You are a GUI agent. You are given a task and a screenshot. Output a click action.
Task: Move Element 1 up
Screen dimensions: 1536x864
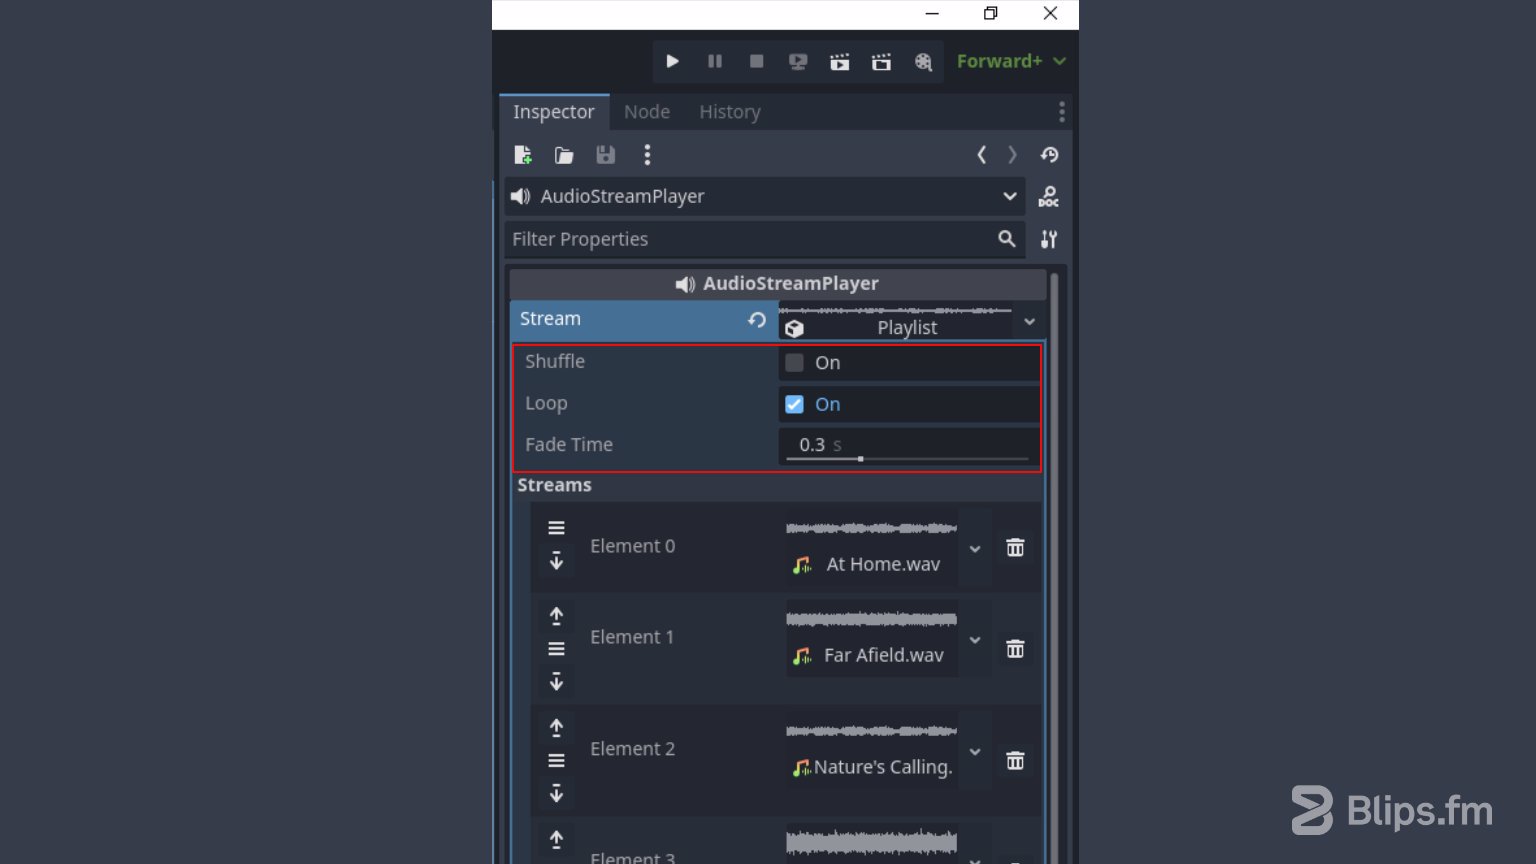pos(556,616)
